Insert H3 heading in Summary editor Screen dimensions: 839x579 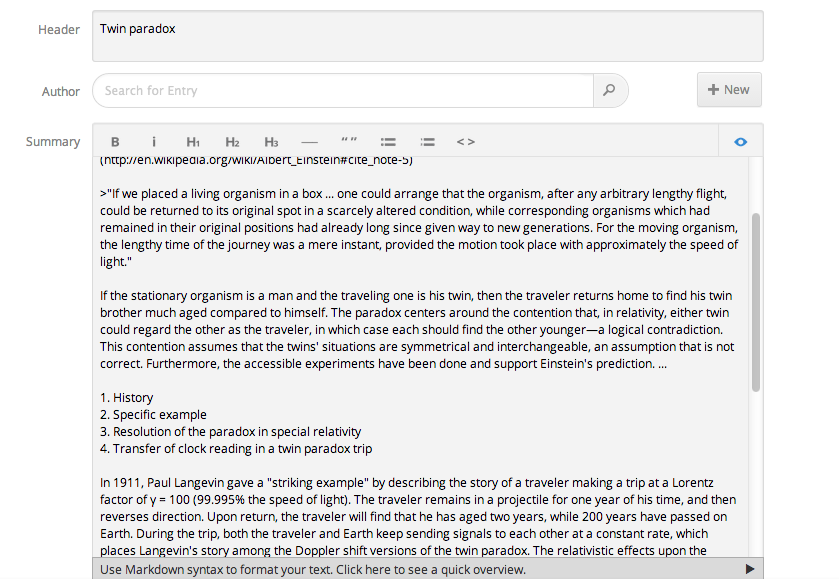[x=271, y=142]
